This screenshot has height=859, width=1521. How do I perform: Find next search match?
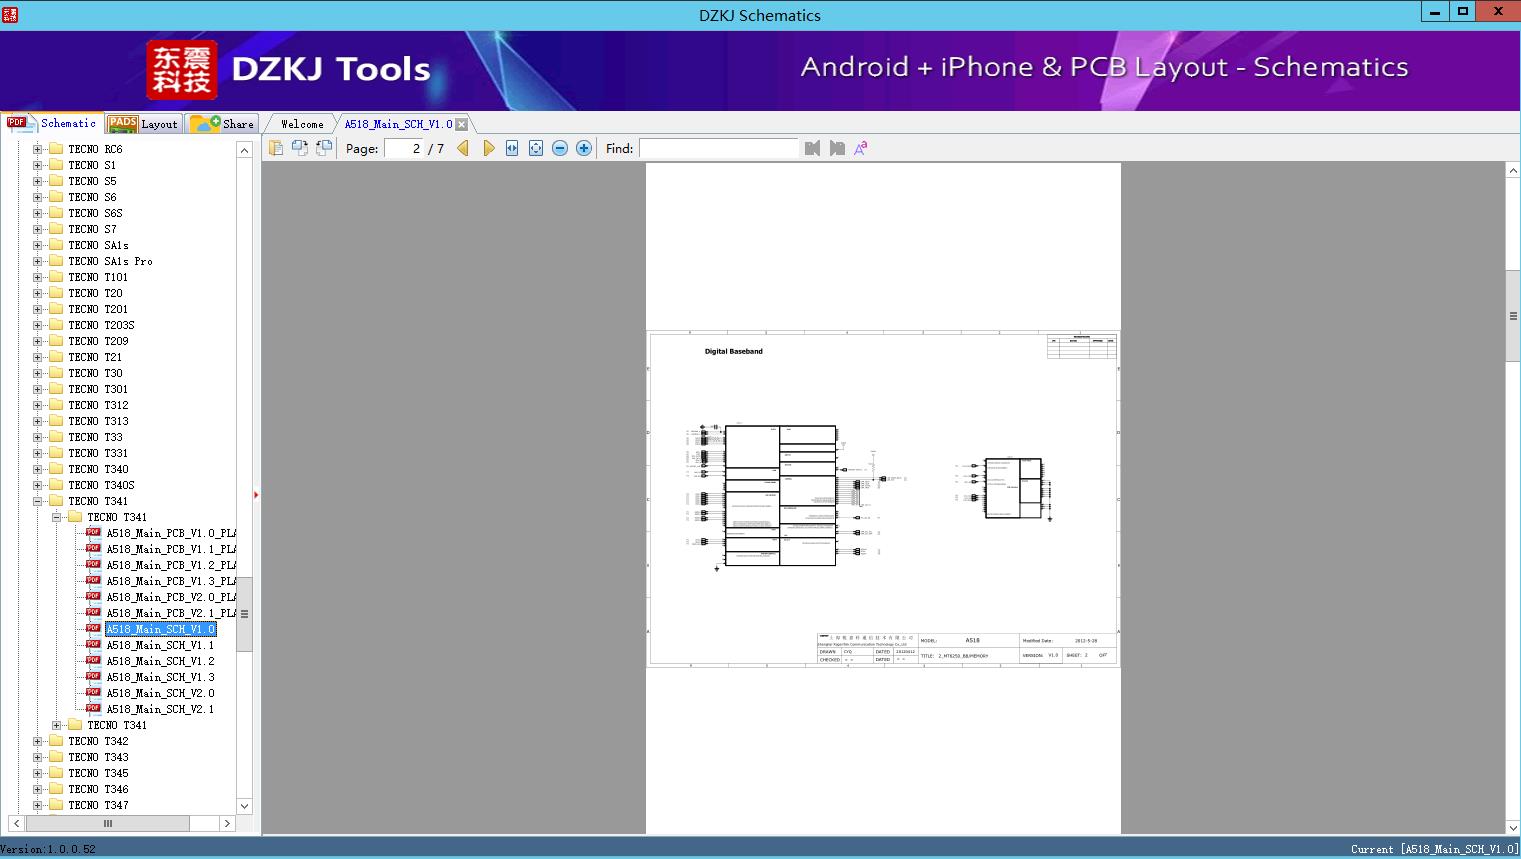[837, 148]
